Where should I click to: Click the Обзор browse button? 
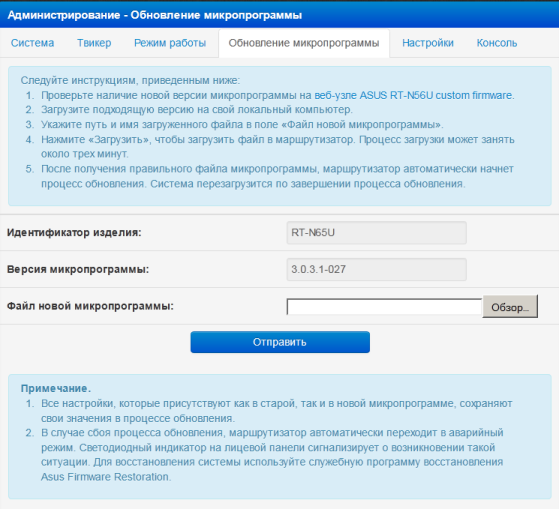510,307
